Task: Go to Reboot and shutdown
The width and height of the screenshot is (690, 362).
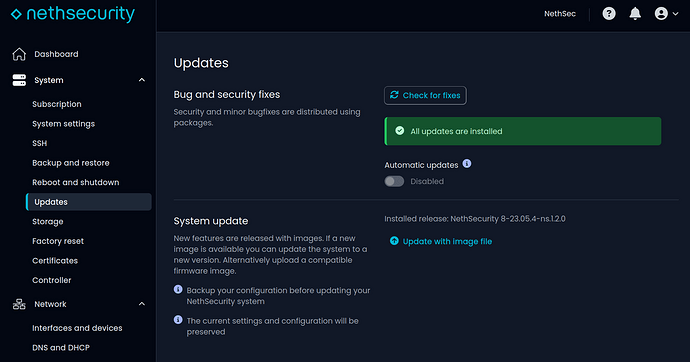Action: 76,183
